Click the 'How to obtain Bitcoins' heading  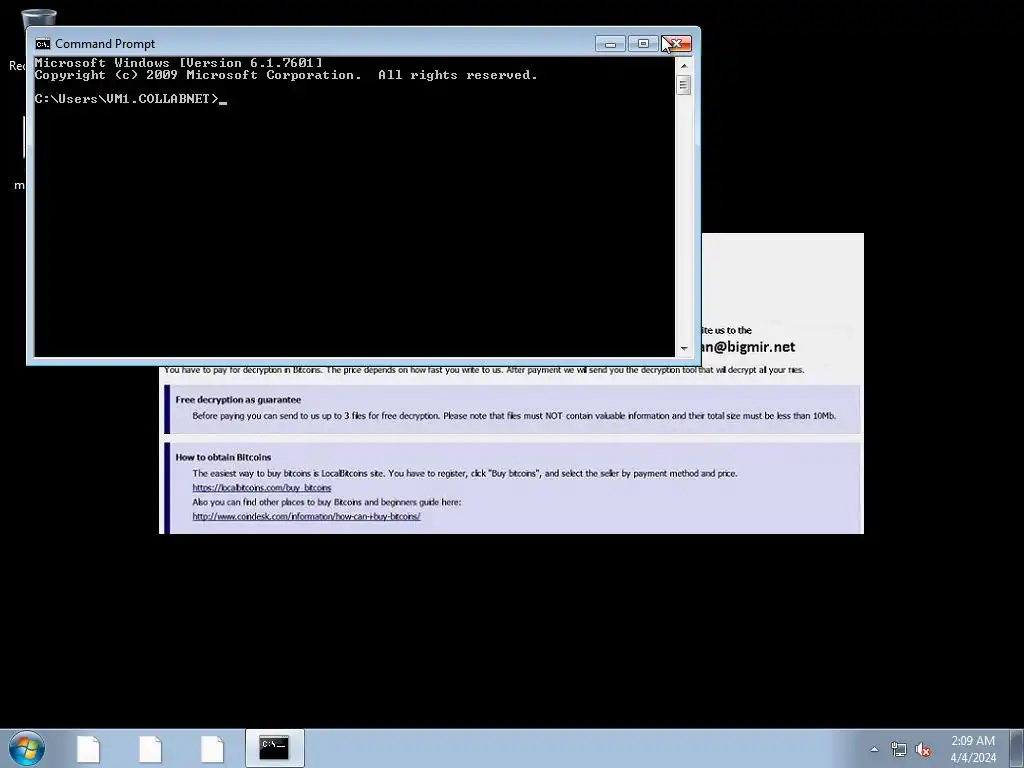pyautogui.click(x=223, y=457)
